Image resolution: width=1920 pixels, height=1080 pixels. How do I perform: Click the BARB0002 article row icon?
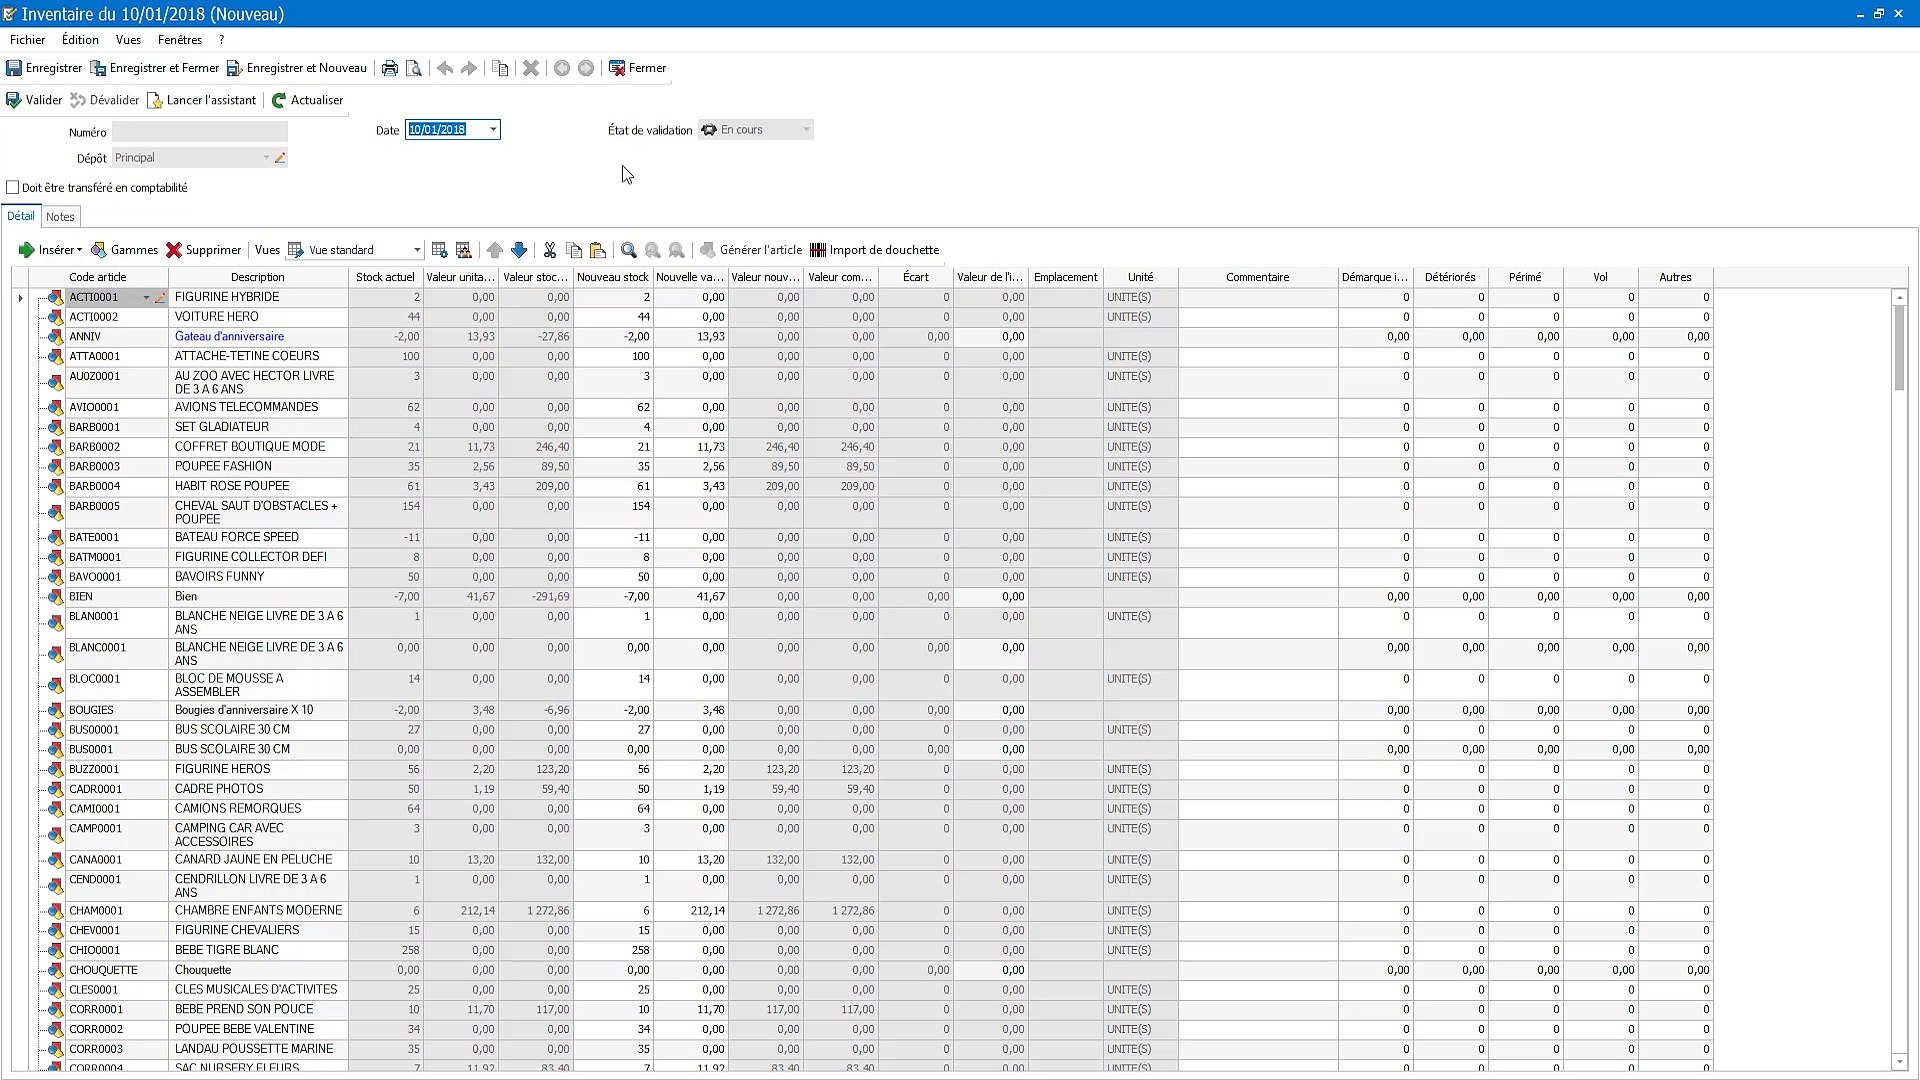pos(56,447)
